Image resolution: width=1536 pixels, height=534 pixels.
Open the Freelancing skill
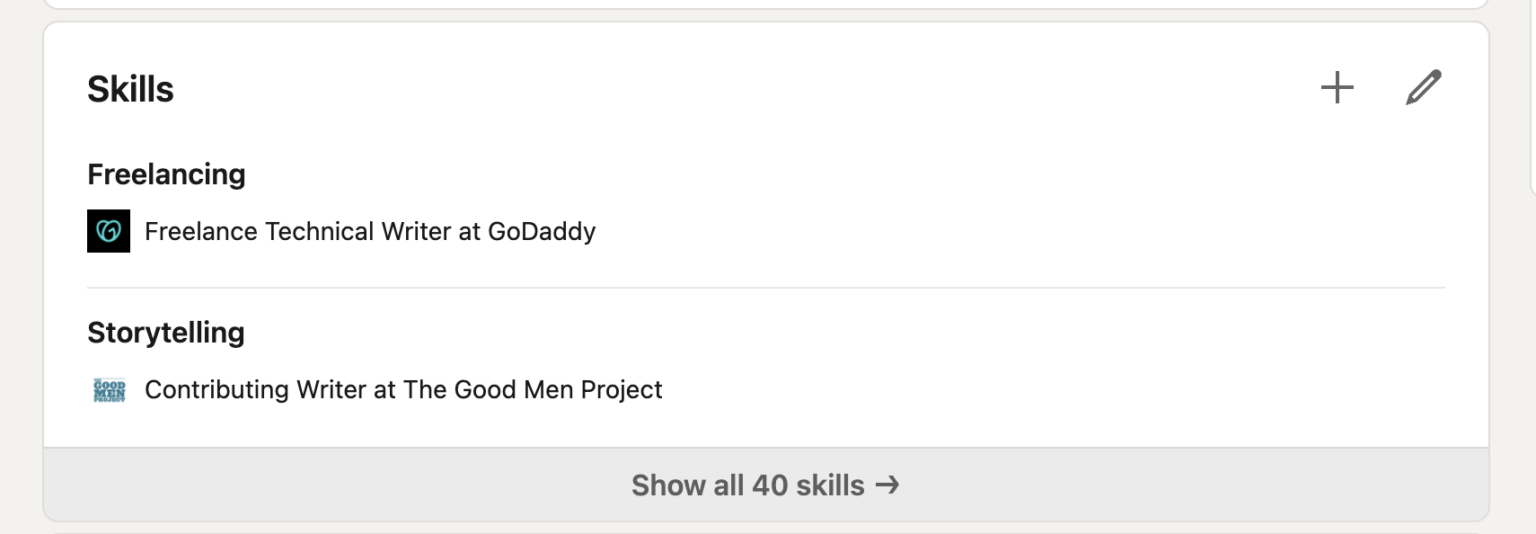tap(166, 174)
